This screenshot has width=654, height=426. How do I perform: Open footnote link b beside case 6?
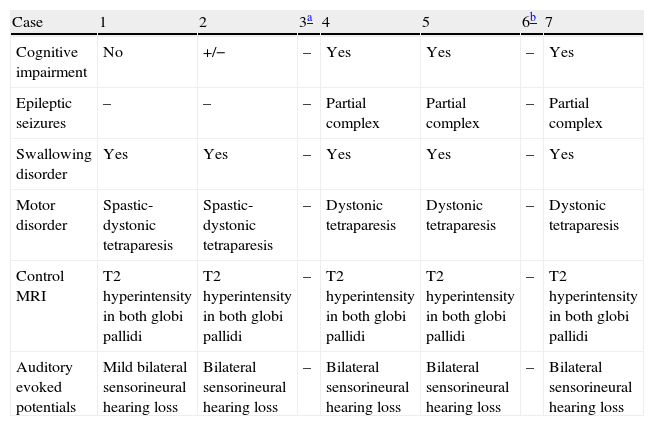click(533, 19)
